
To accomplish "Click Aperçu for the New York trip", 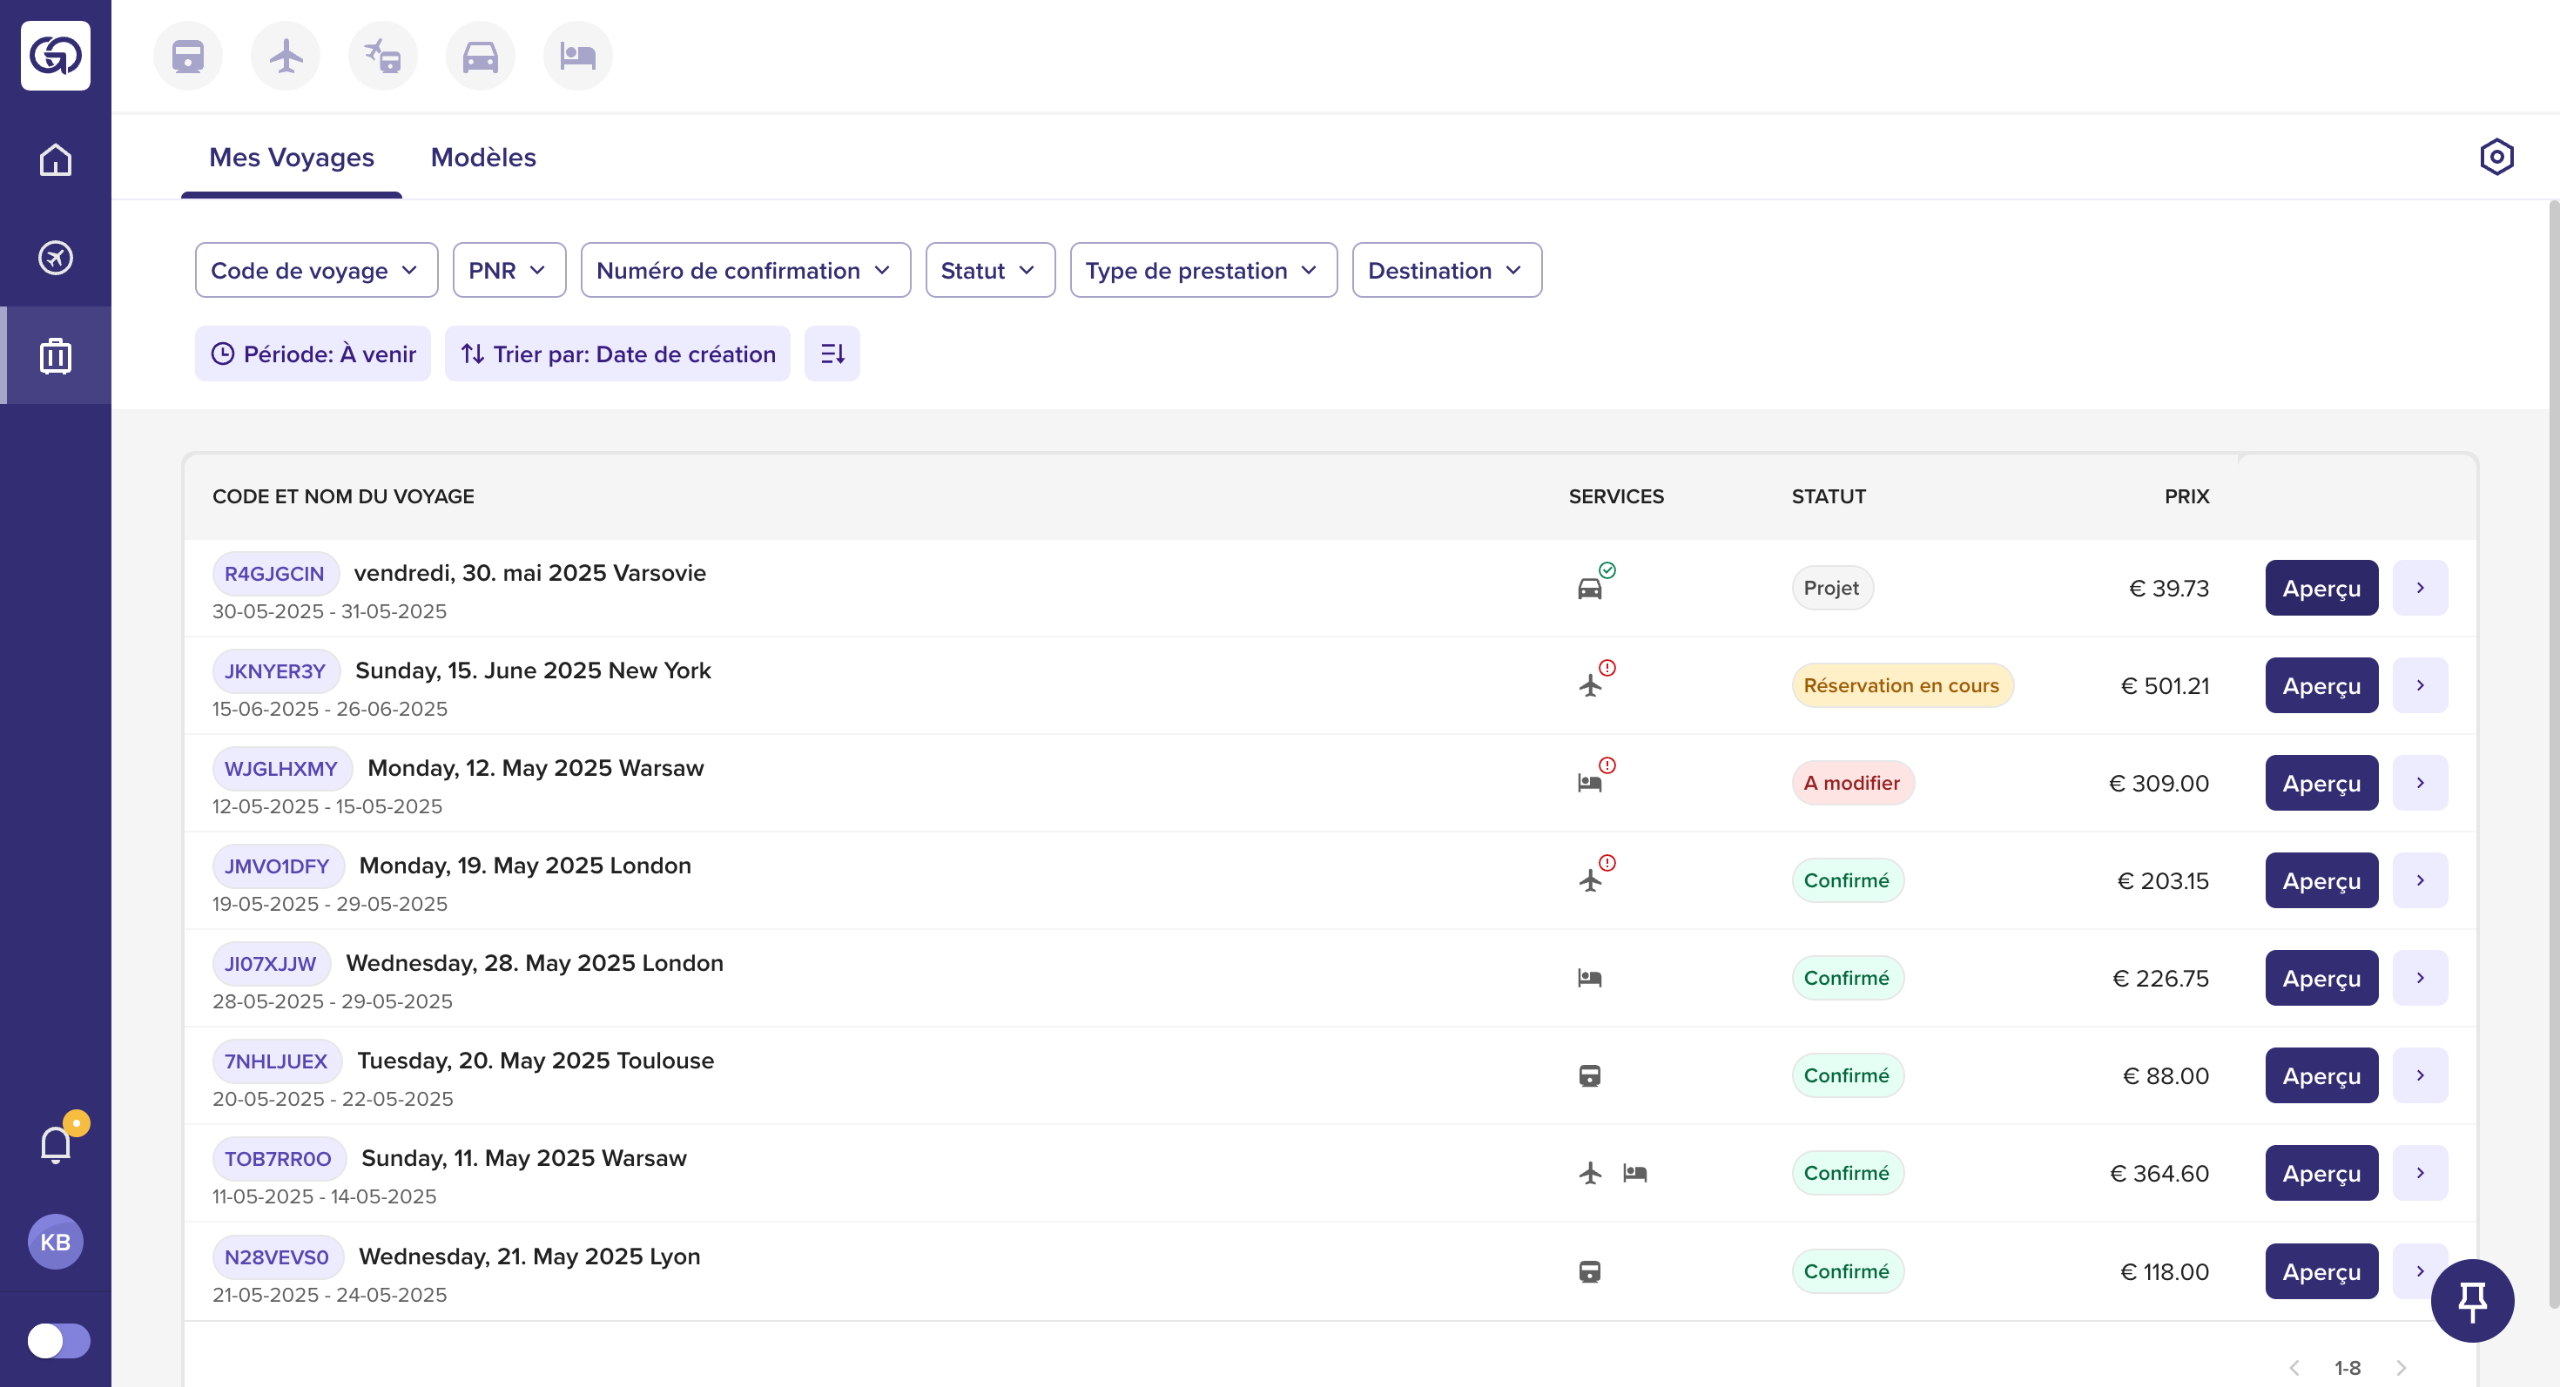I will tap(2321, 686).
